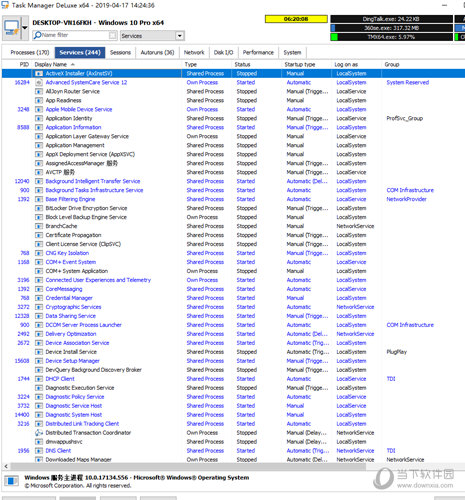Click the BitLocker Drive Encryption Service icon
465x500 pixels.
[39, 208]
